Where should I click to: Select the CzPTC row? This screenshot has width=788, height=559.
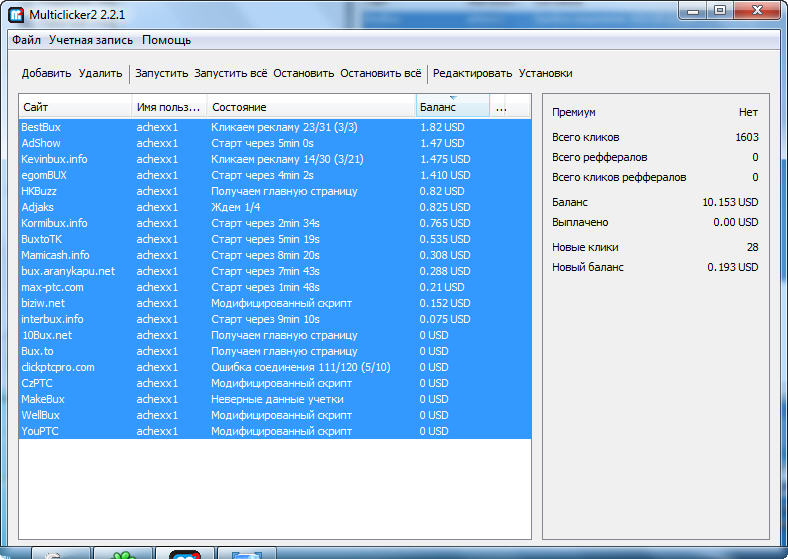(275, 383)
